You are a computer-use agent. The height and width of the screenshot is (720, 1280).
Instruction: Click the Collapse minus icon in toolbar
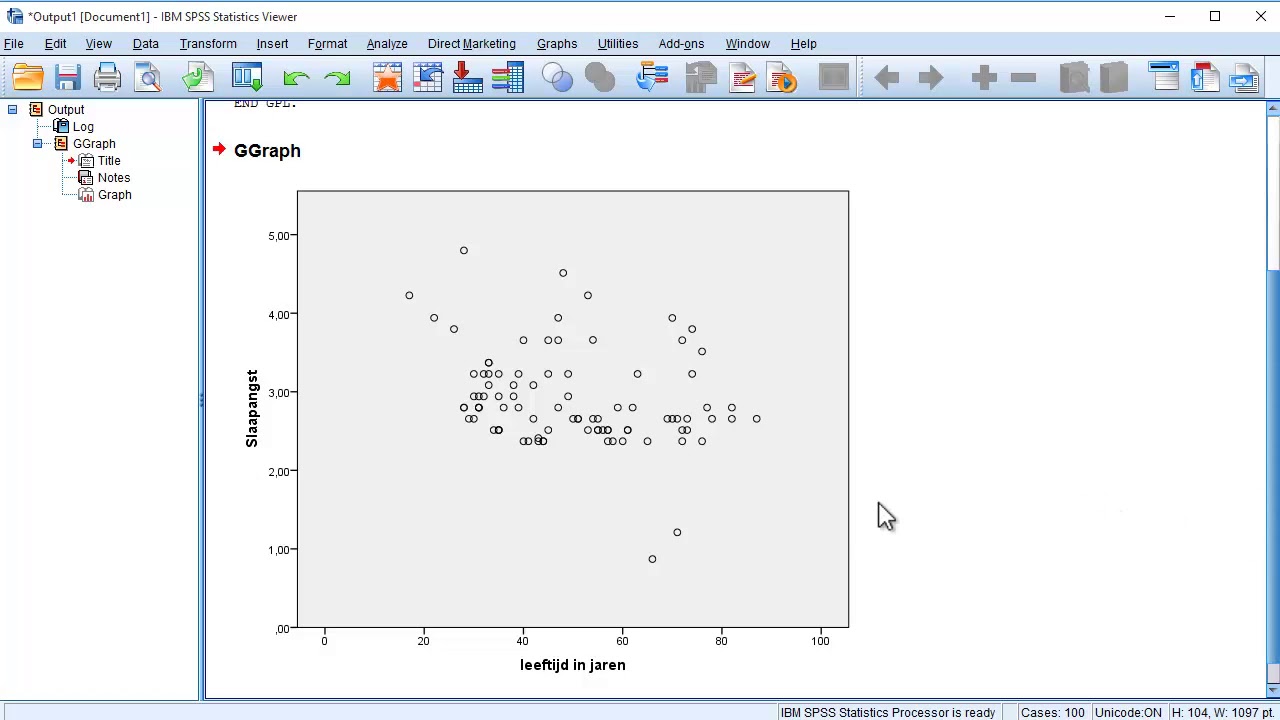tap(1023, 78)
